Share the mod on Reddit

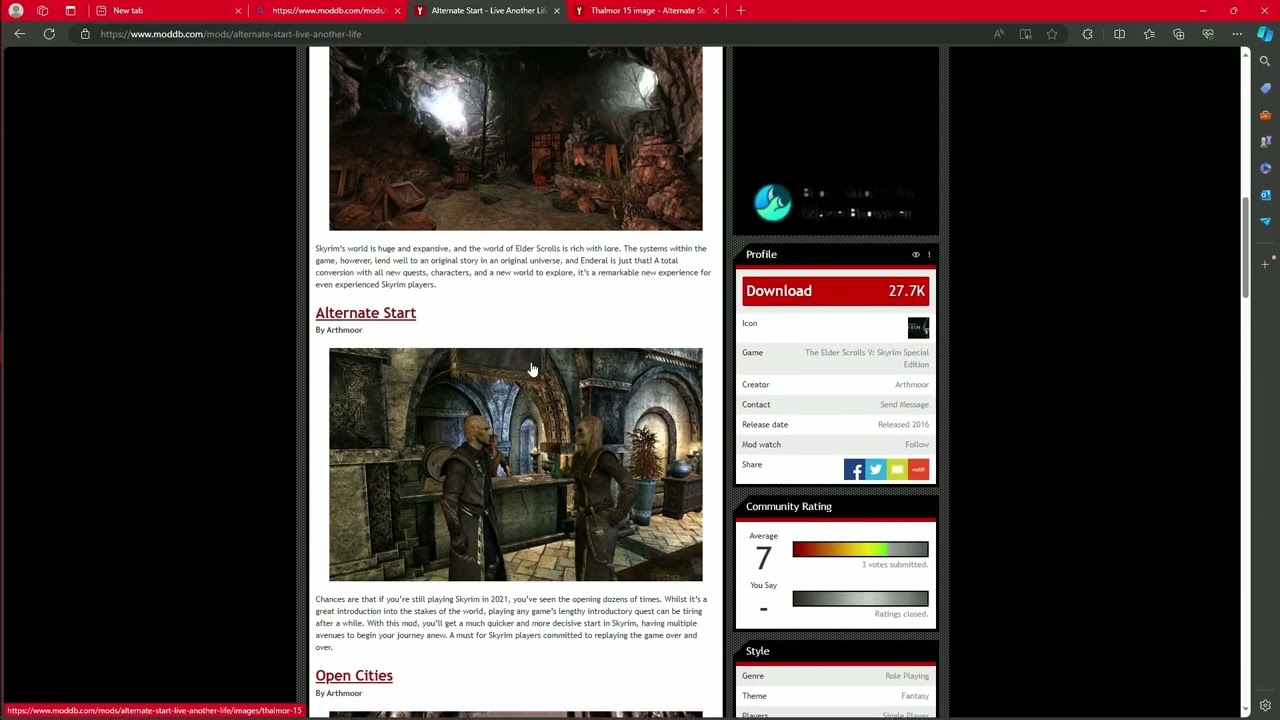[918, 469]
